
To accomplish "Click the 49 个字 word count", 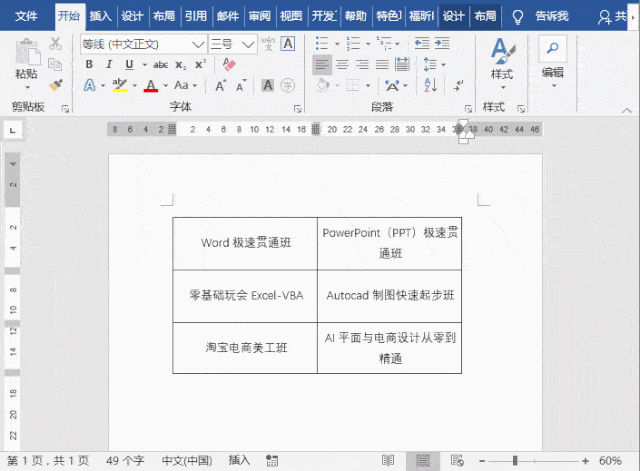I will (x=125, y=461).
